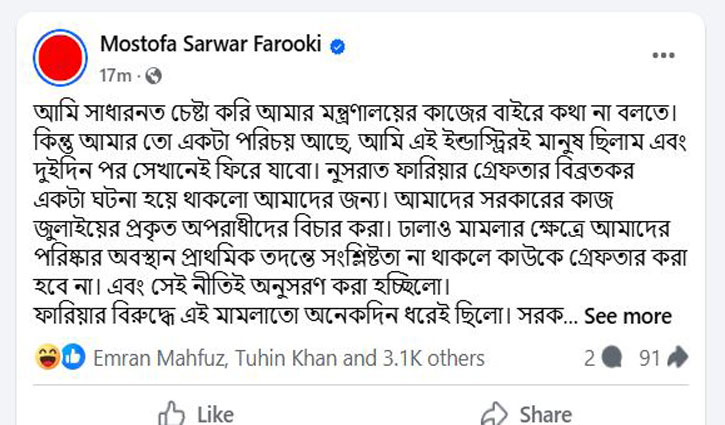Image resolution: width=725 pixels, height=425 pixels.
Task: Click the arrow icon of the Share button
Action: [494, 412]
